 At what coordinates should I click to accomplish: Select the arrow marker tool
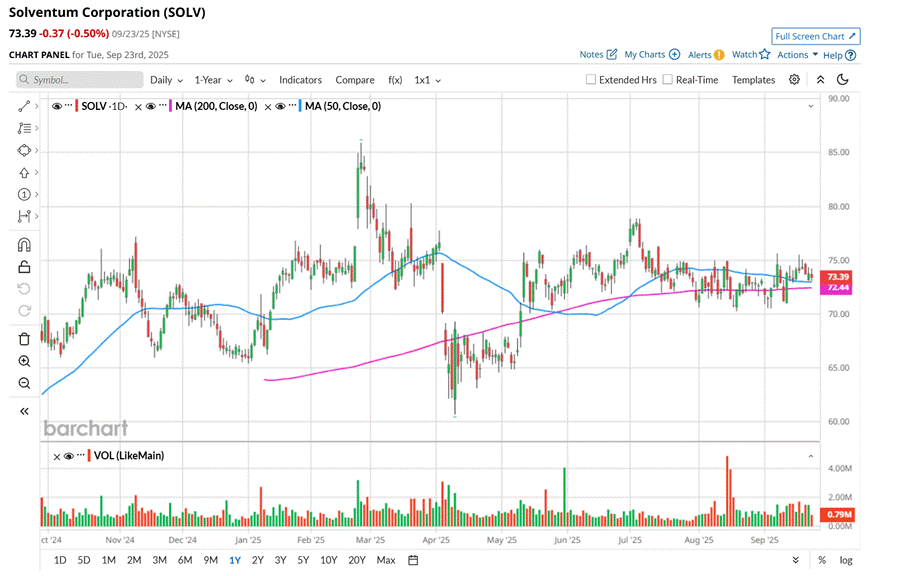24,173
